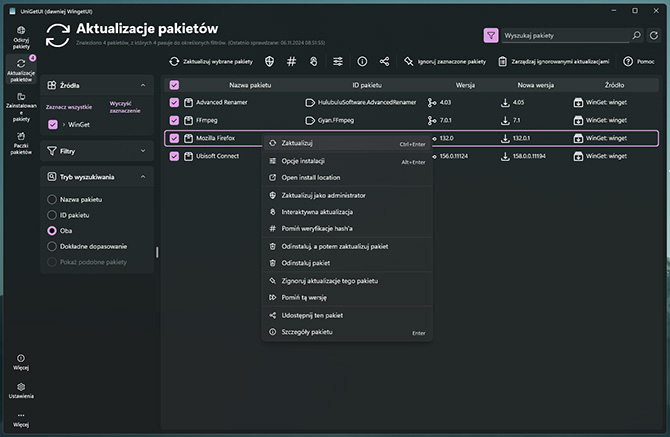Choose Pomiń weryfikację hash'a
This screenshot has width=670, height=437.
coord(347,229)
